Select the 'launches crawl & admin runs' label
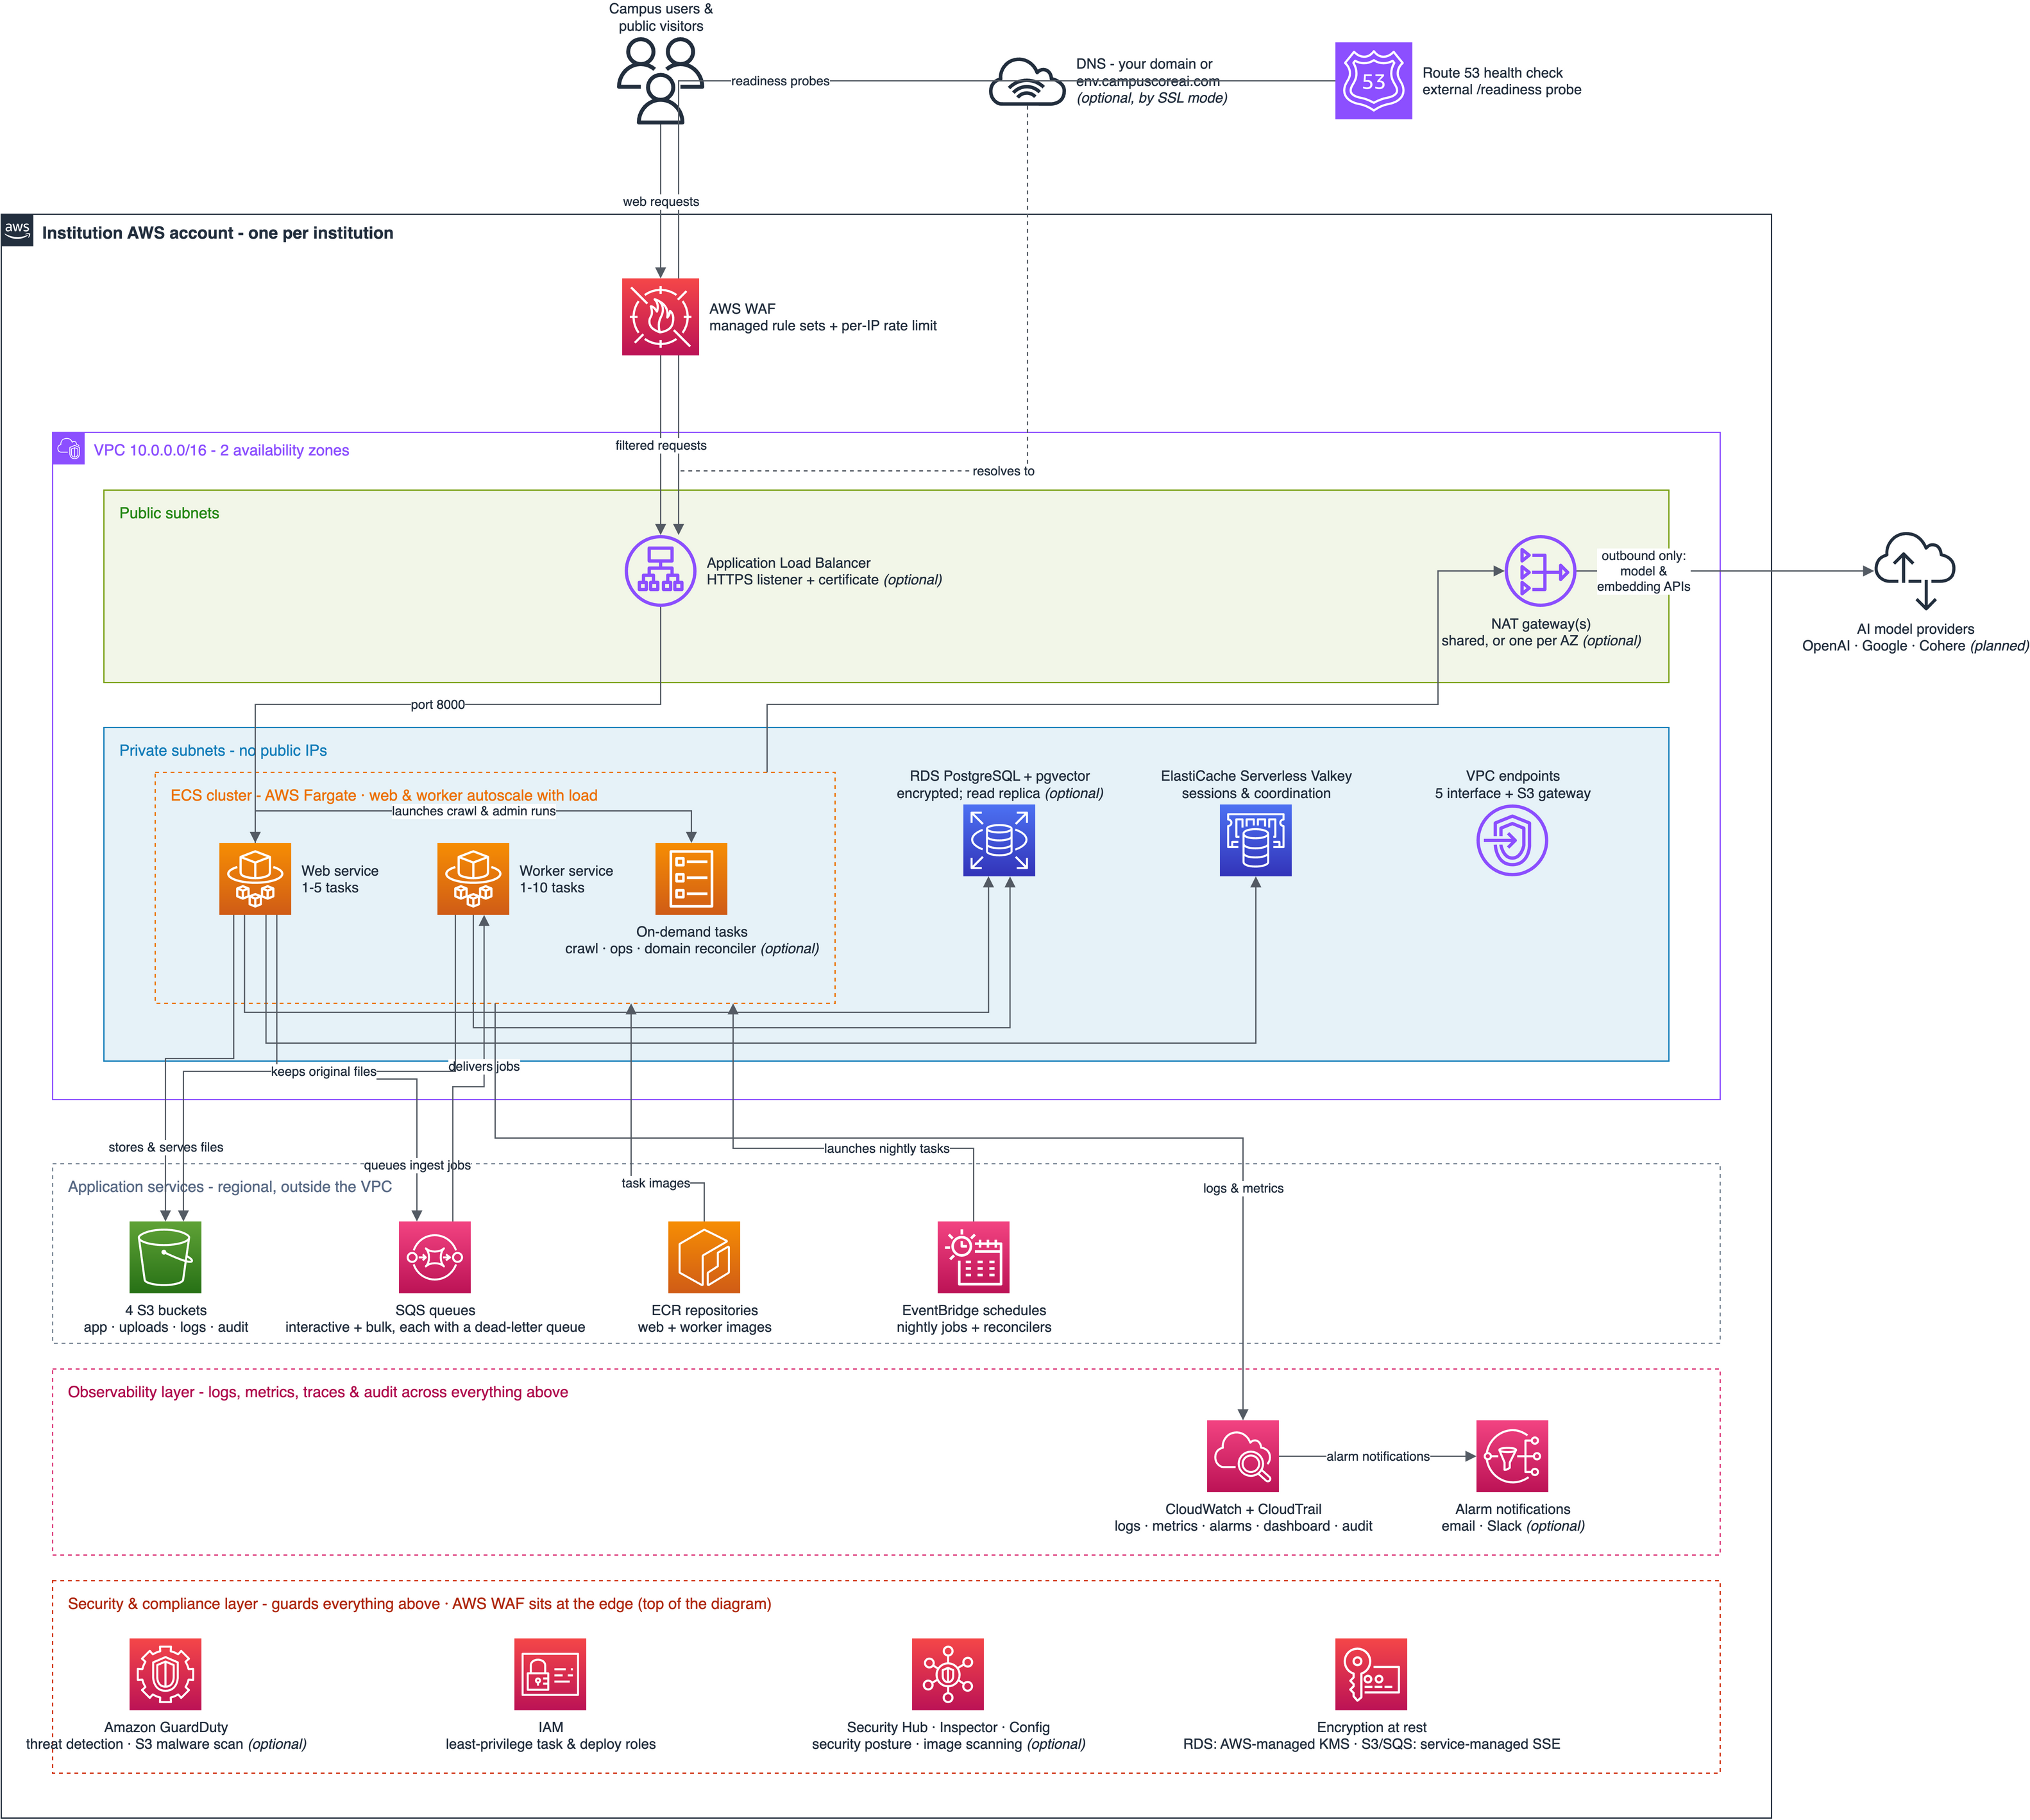2030x1820 pixels. point(474,811)
